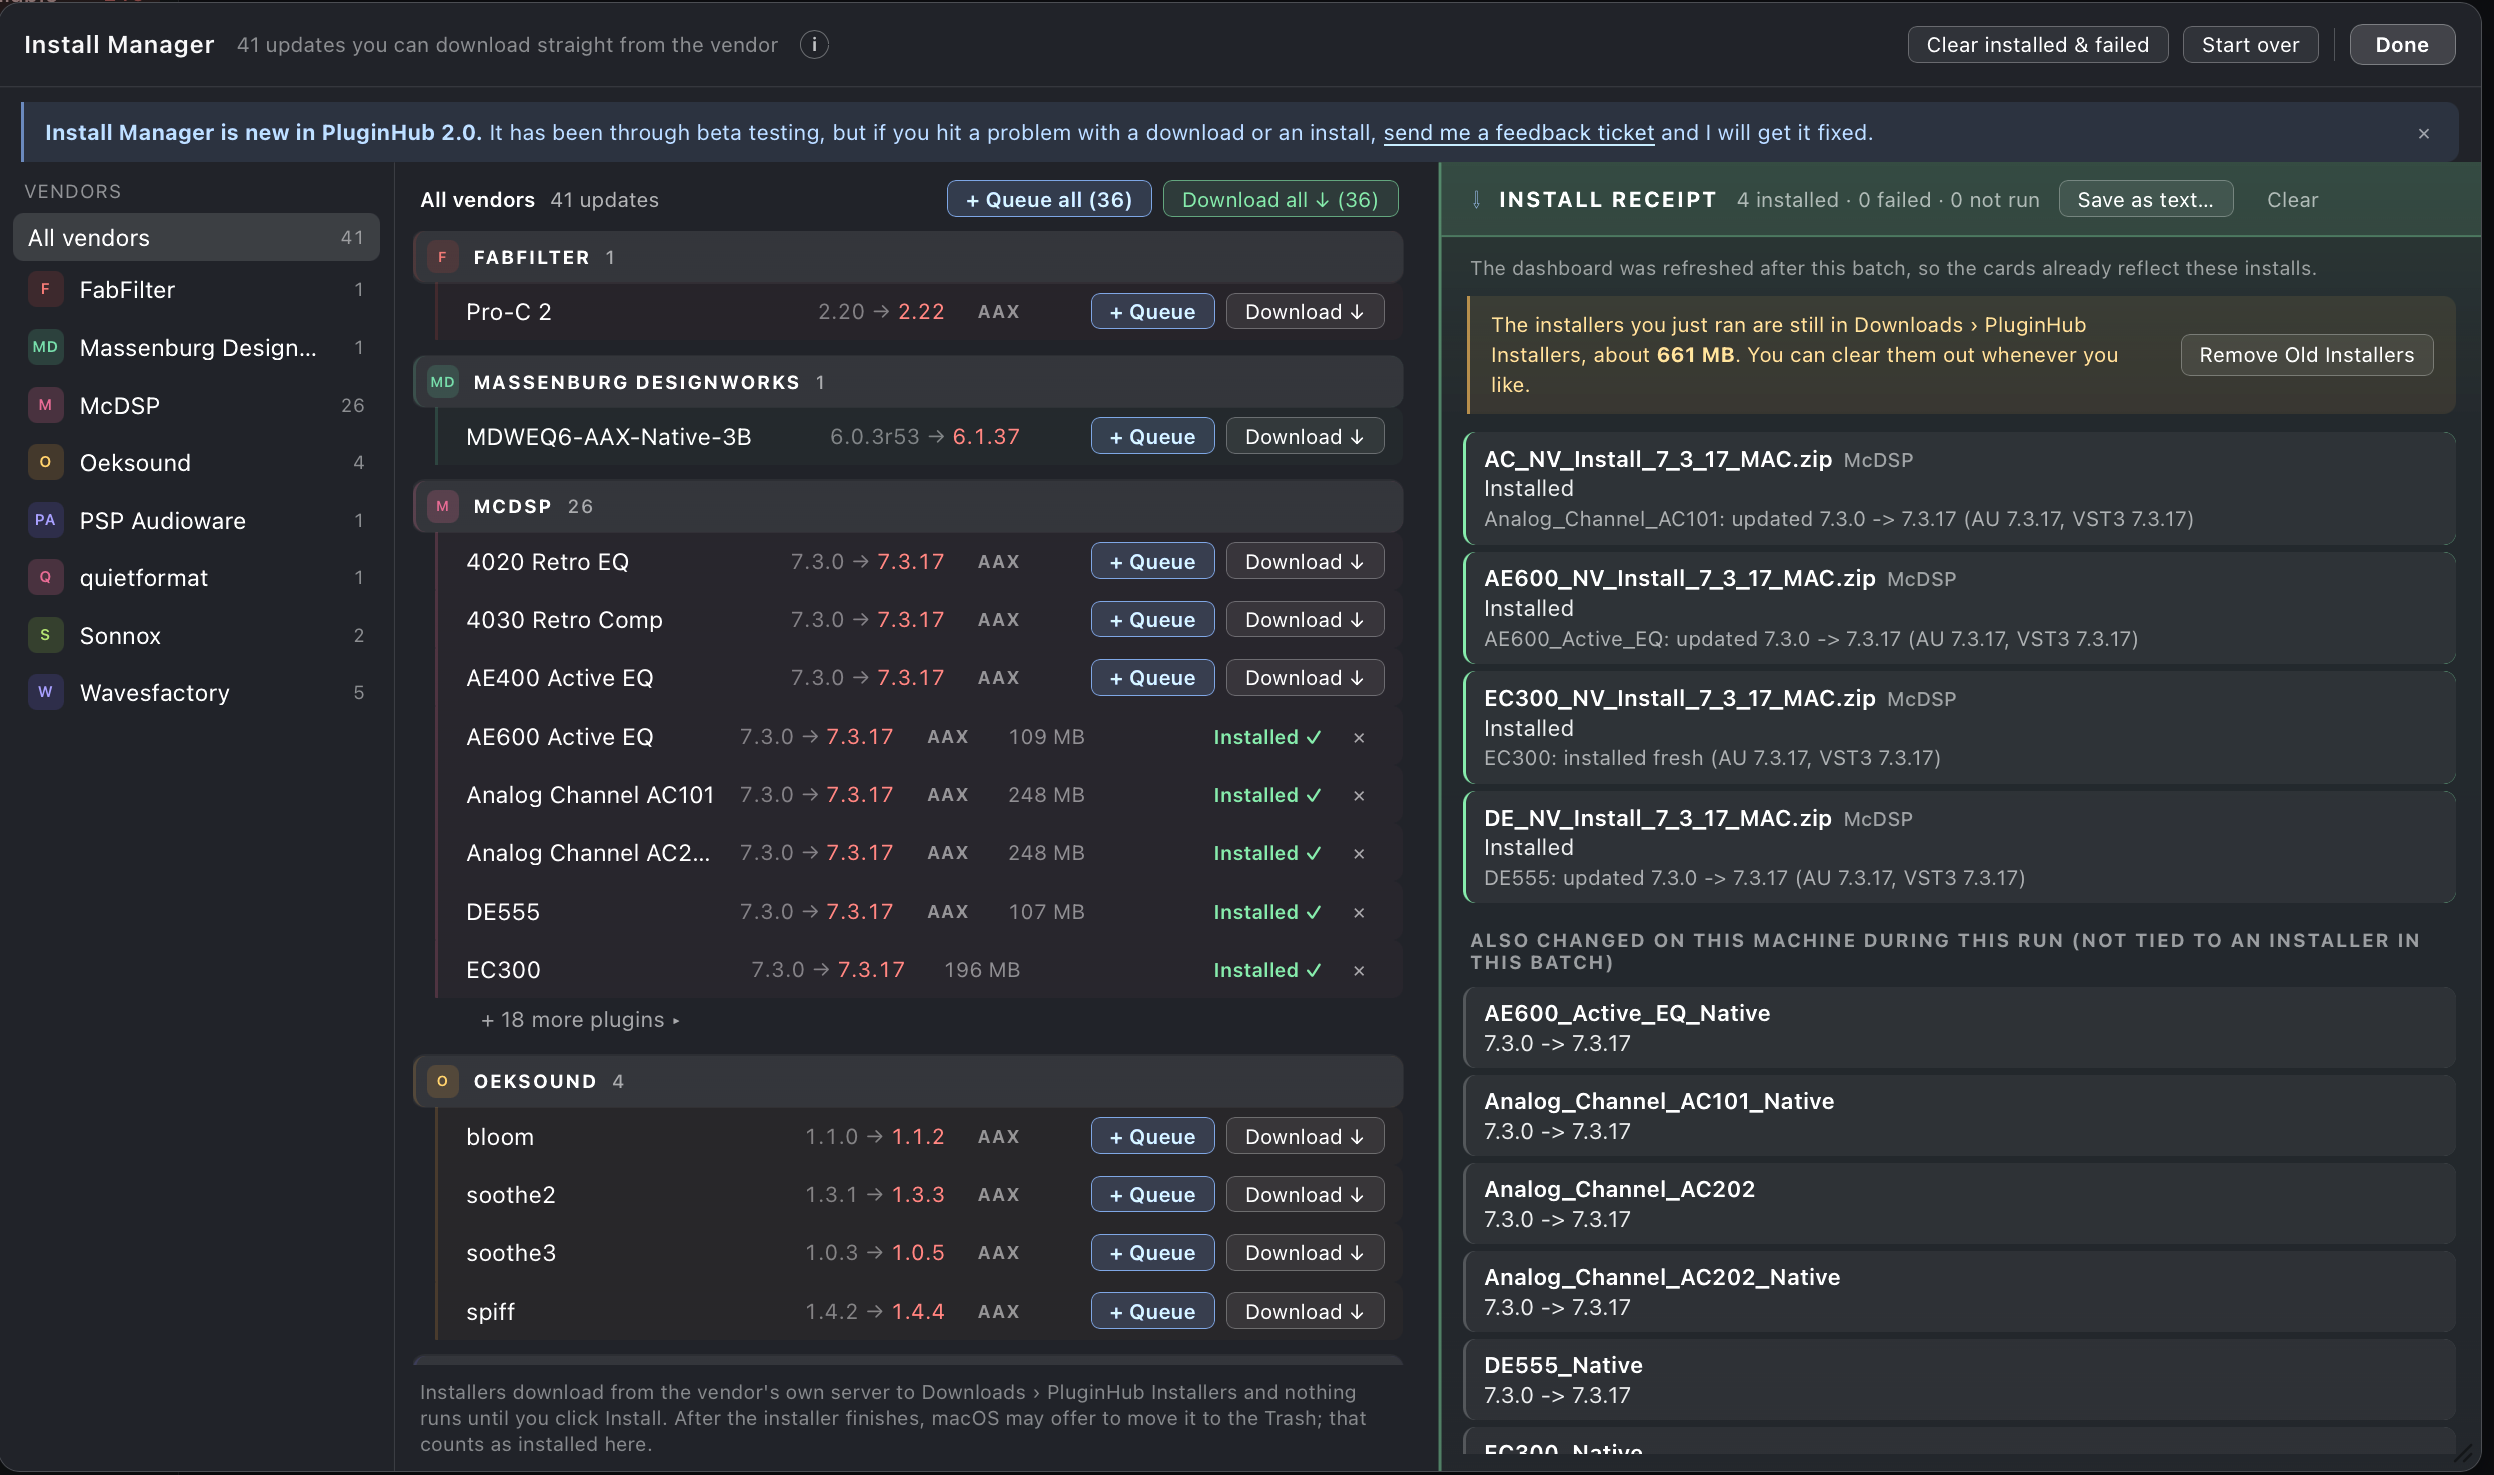The image size is (2494, 1475).
Task: Collapse the MASSENBURG DESIGNWORKS group header
Action: pyautogui.click(x=908, y=382)
